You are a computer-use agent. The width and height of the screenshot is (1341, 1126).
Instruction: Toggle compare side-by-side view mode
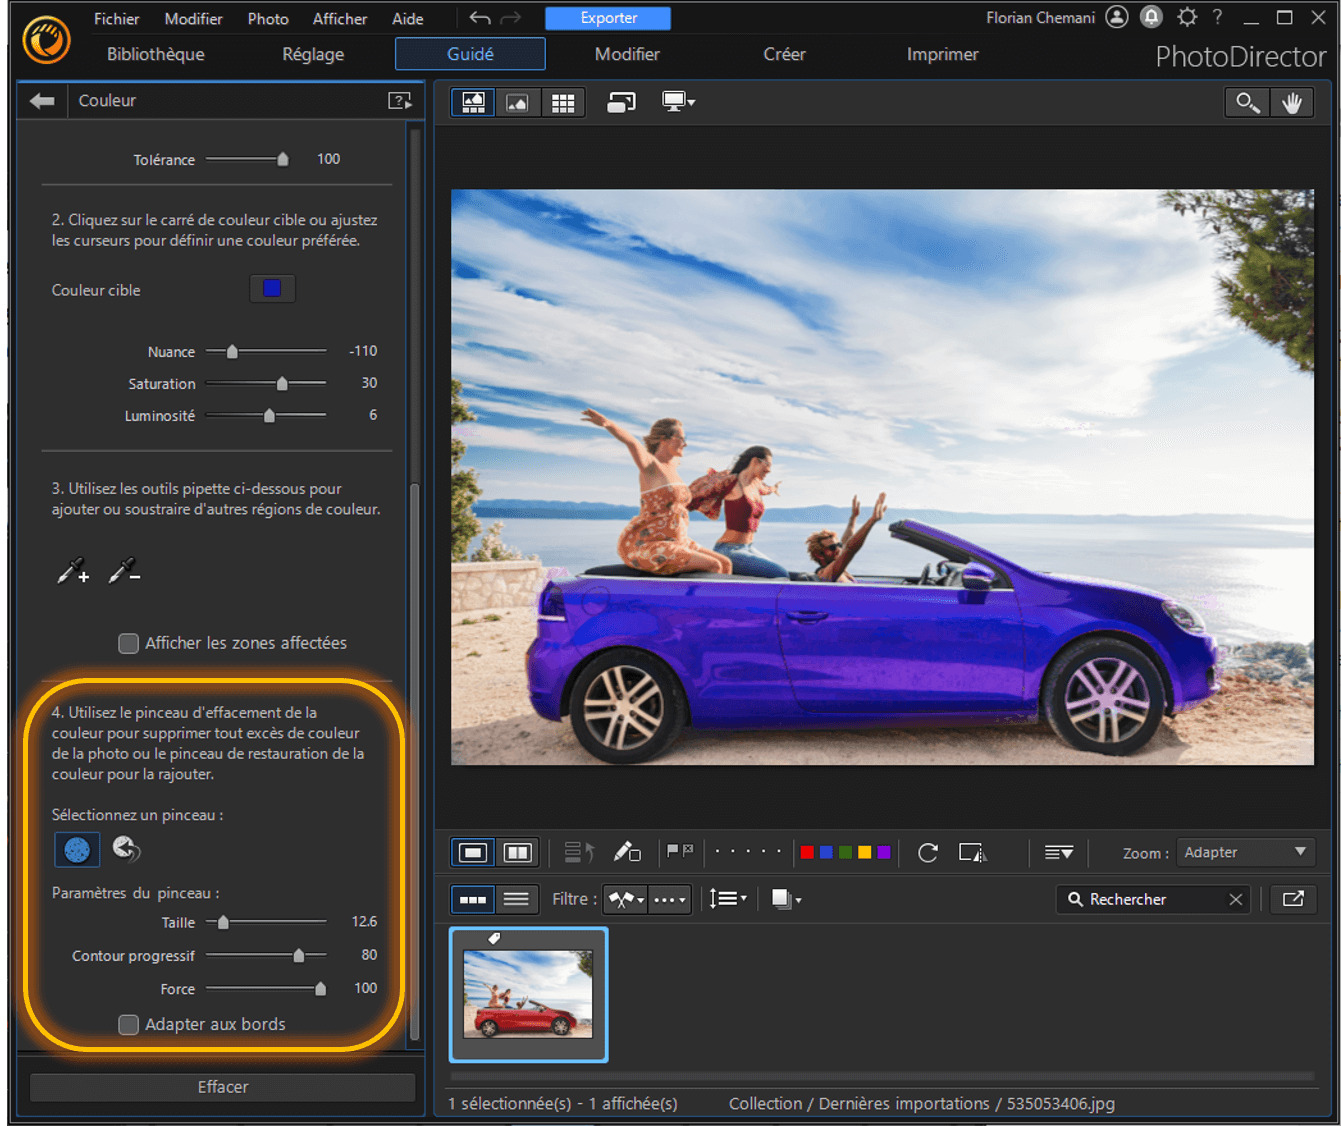pyautogui.click(x=517, y=852)
